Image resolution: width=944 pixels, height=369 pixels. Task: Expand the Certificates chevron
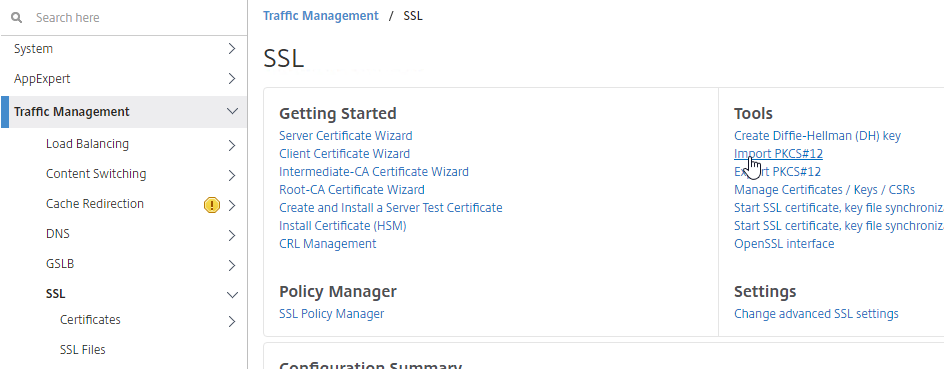232,321
